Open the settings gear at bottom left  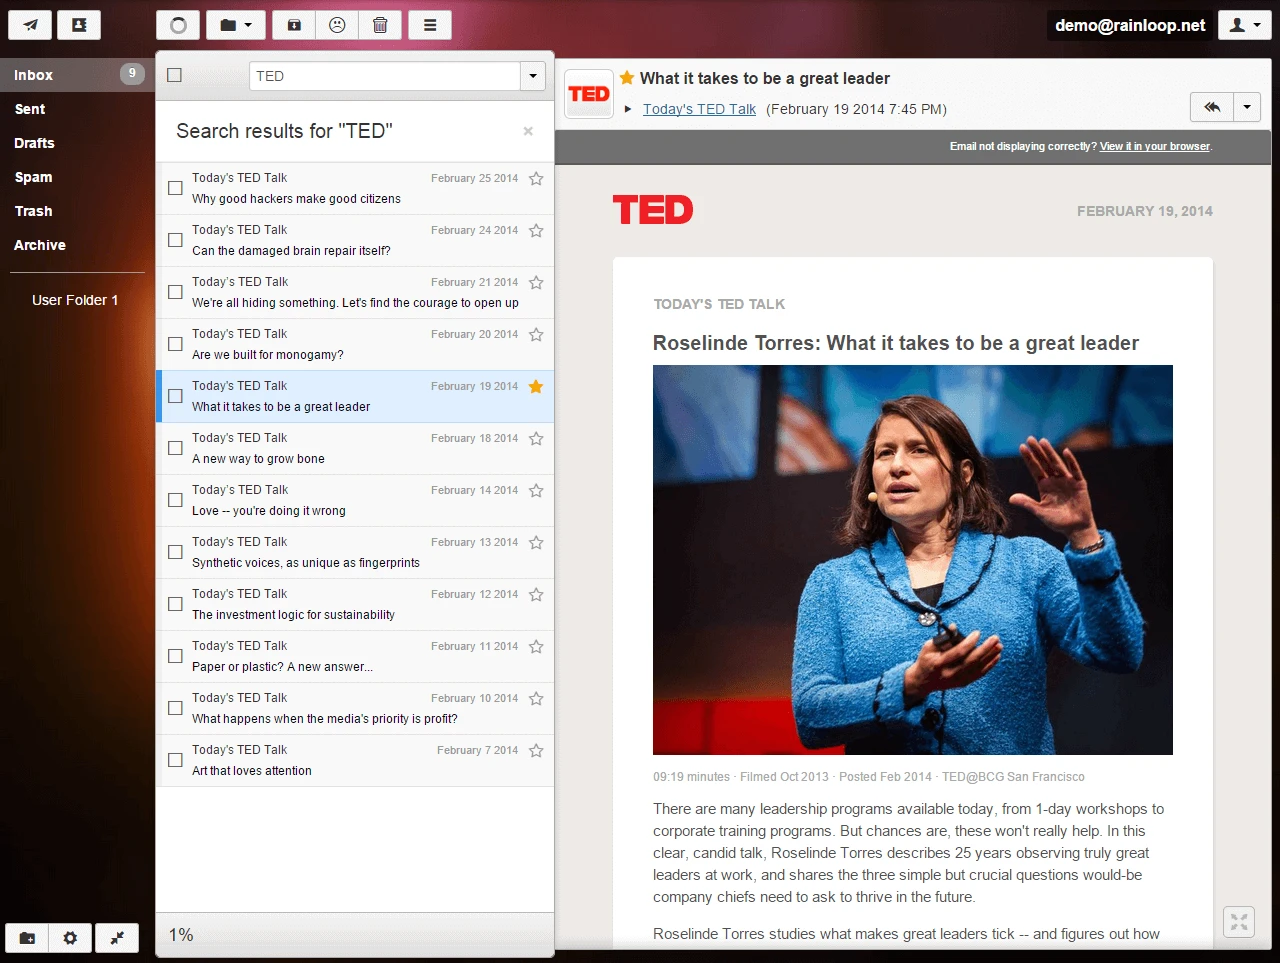click(x=70, y=938)
